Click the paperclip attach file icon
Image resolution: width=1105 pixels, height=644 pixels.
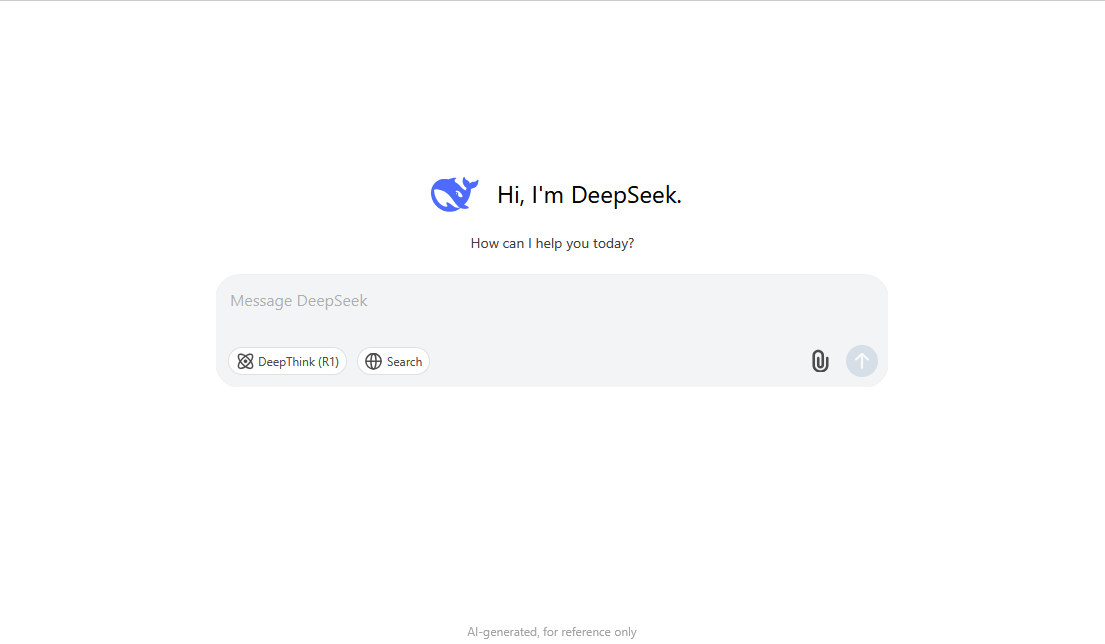click(x=820, y=361)
